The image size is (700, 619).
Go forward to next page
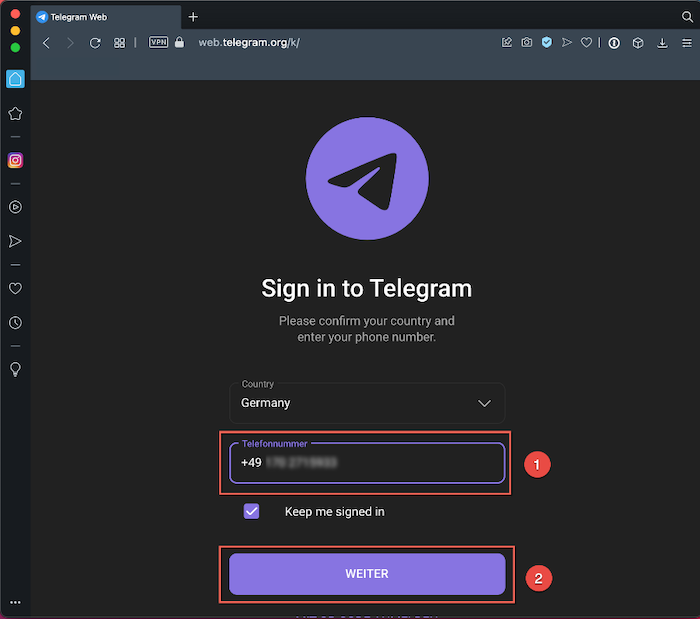pos(70,43)
